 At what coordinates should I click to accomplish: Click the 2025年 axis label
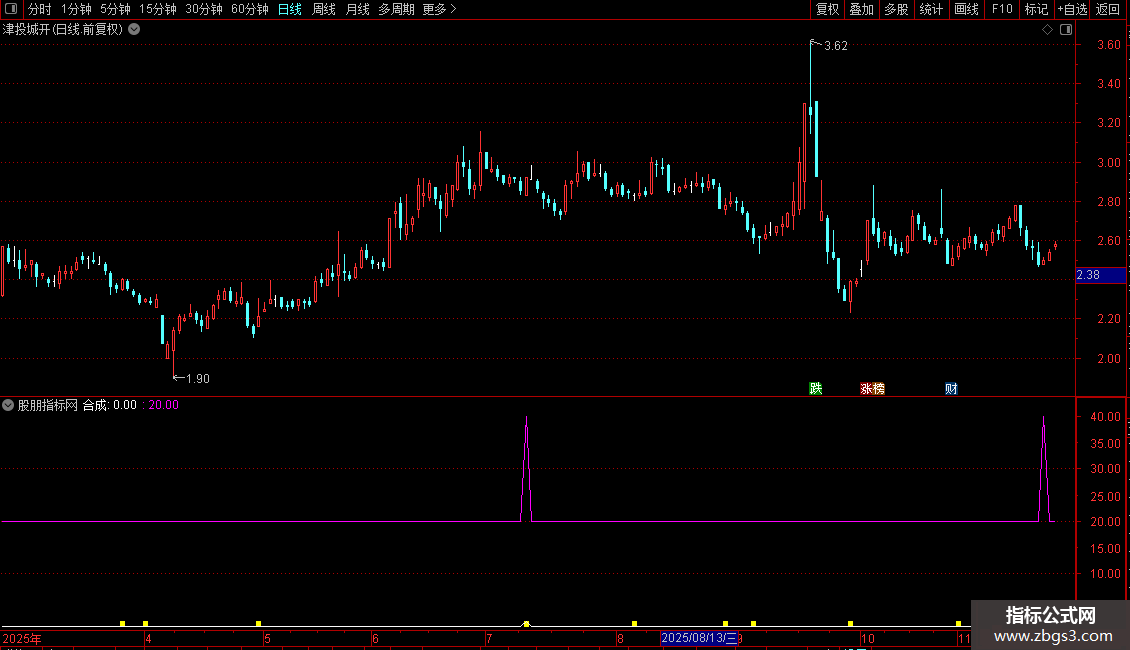click(x=22, y=638)
